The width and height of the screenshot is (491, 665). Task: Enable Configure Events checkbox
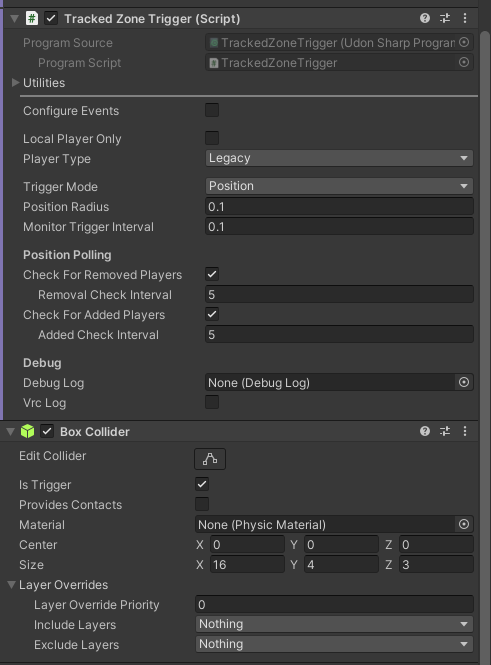click(212, 110)
